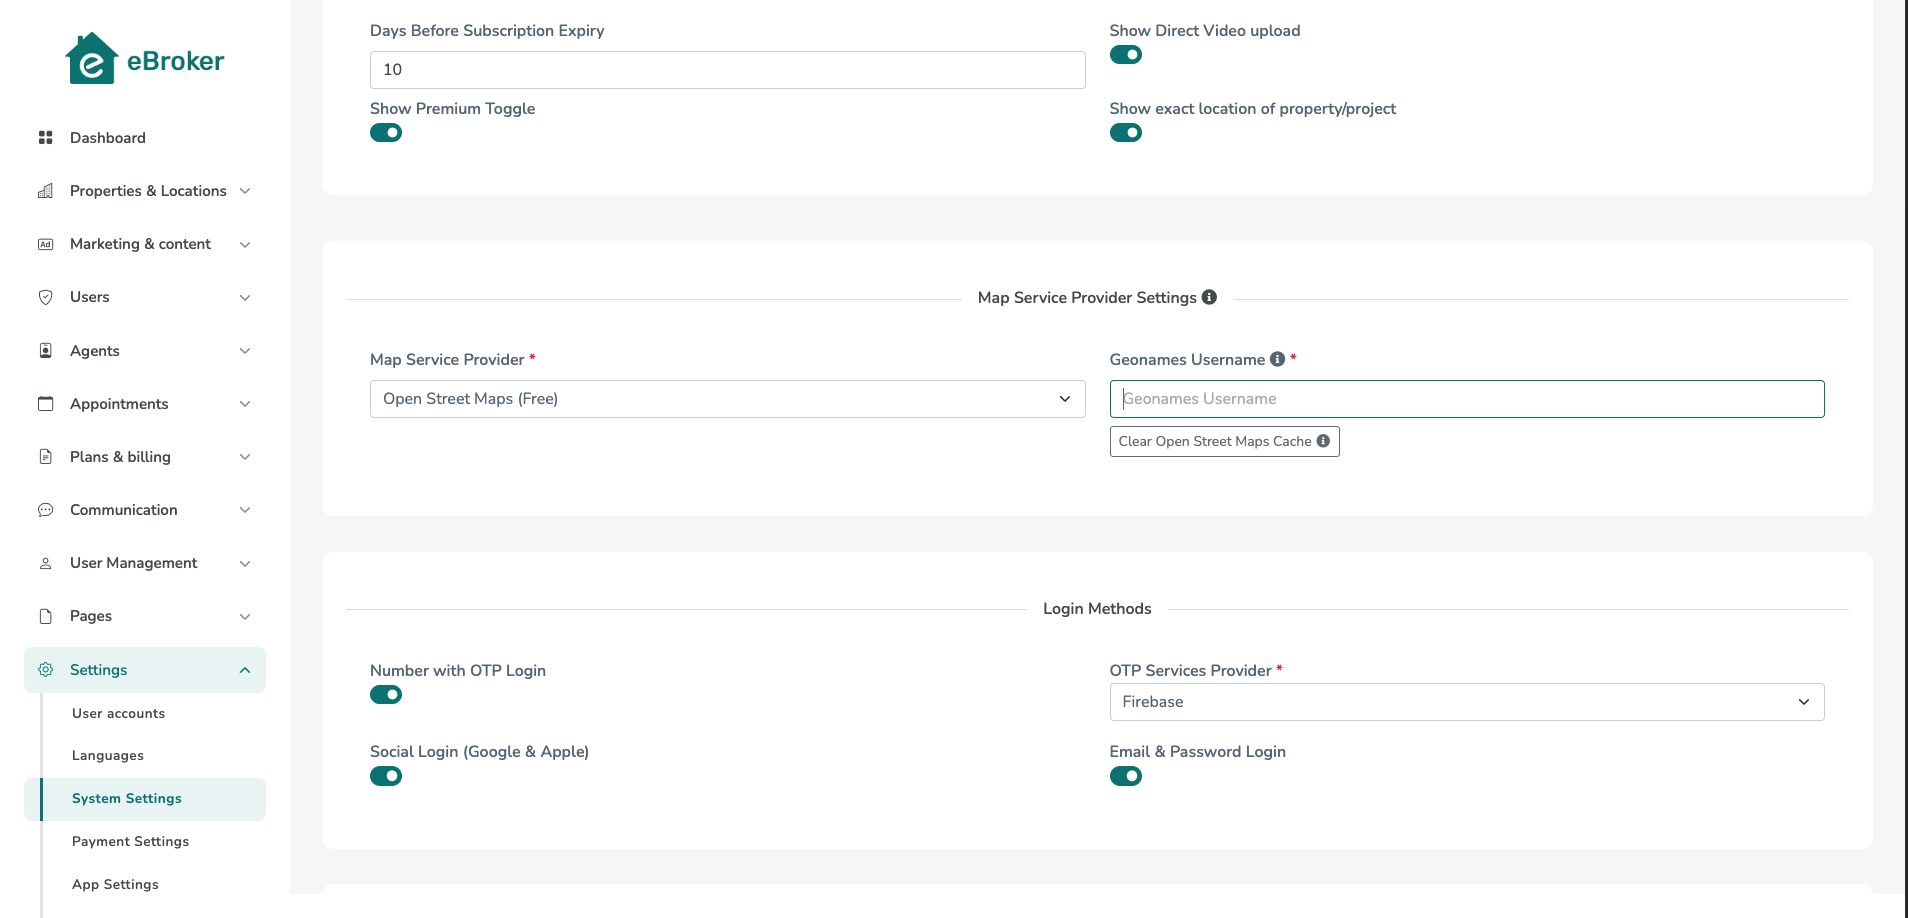Click the Pages file icon
Screen dimensions: 1908x918
click(x=45, y=616)
